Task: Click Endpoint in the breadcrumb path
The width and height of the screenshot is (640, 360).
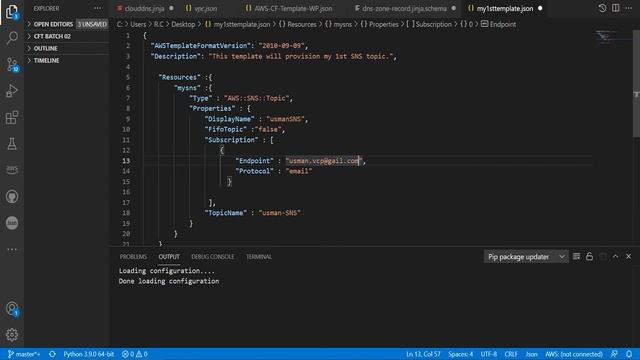Action: point(502,24)
